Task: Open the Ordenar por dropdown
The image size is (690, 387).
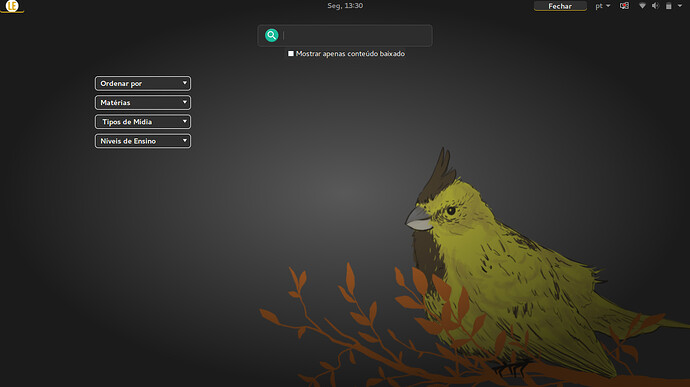Action: click(x=143, y=83)
